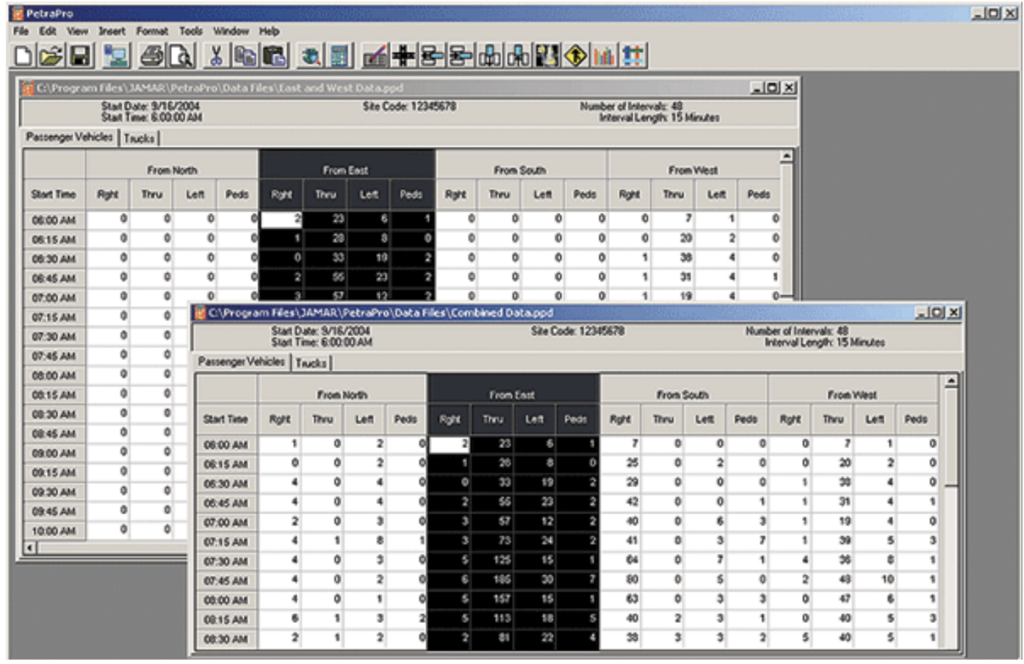Click the first left-arrow merge icon
The image size is (1024, 664).
click(432, 56)
